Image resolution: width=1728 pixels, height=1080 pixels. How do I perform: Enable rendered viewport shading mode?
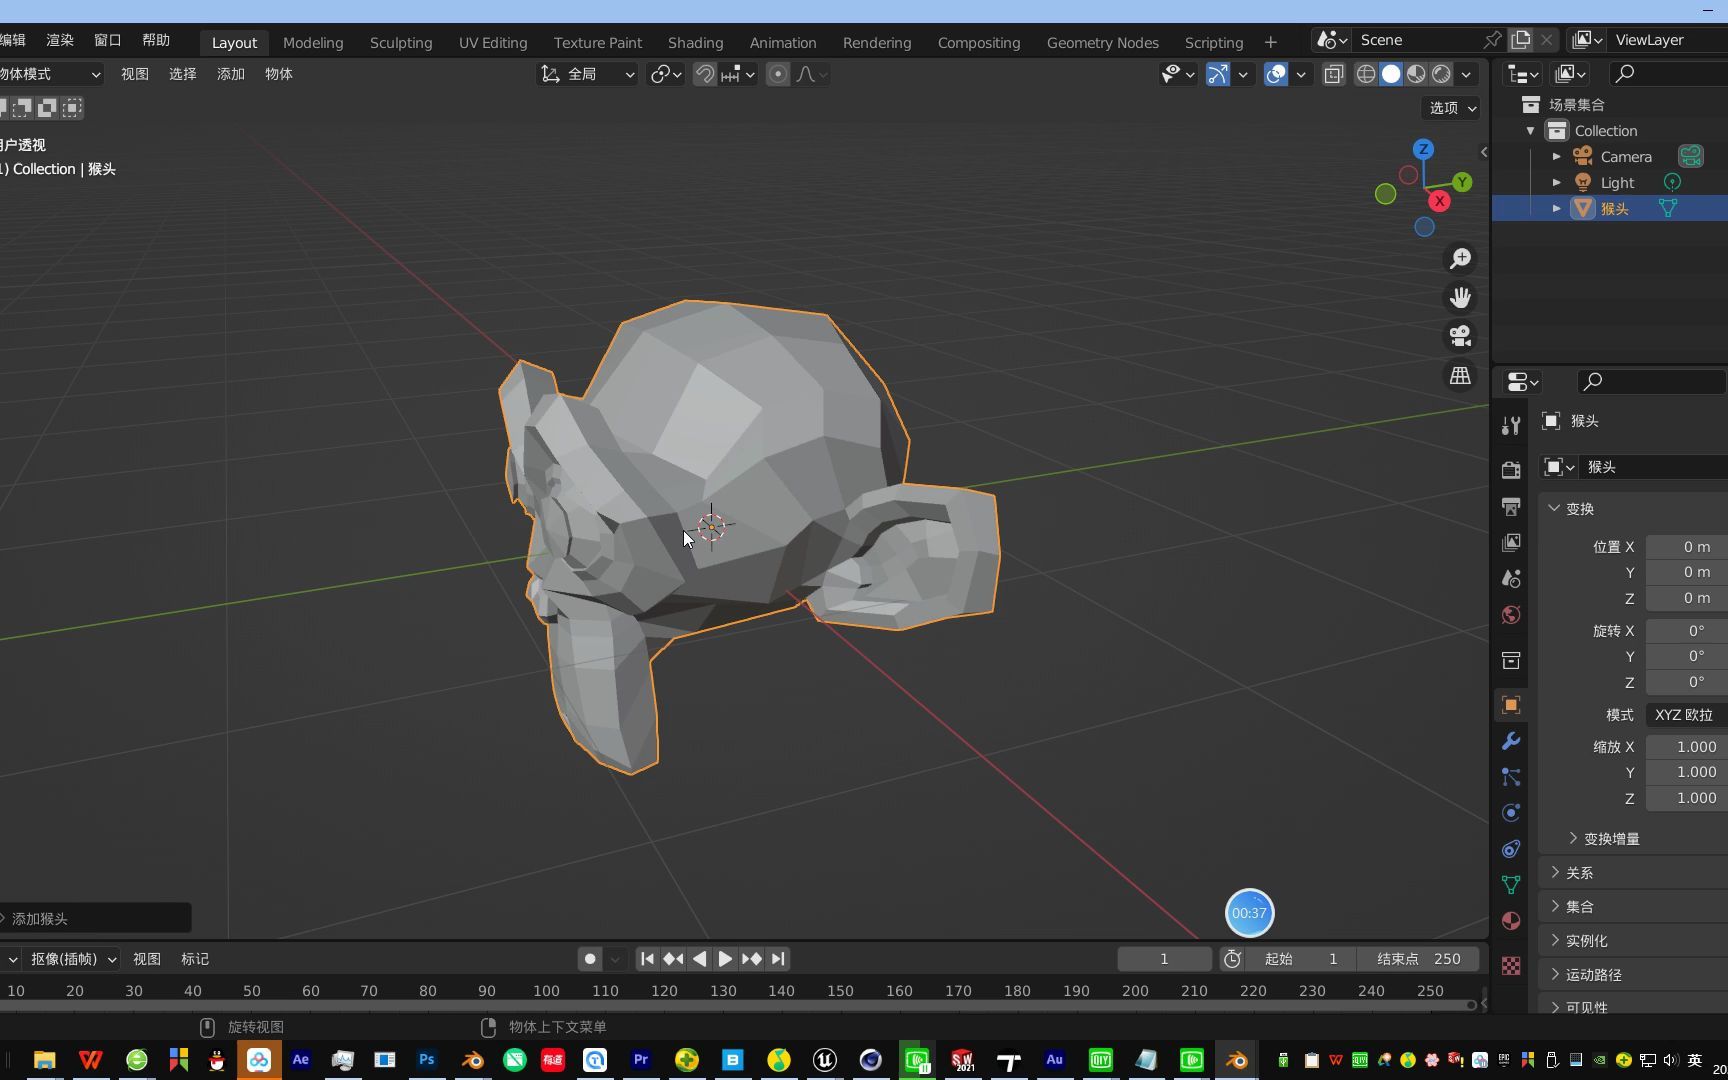[x=1440, y=73]
